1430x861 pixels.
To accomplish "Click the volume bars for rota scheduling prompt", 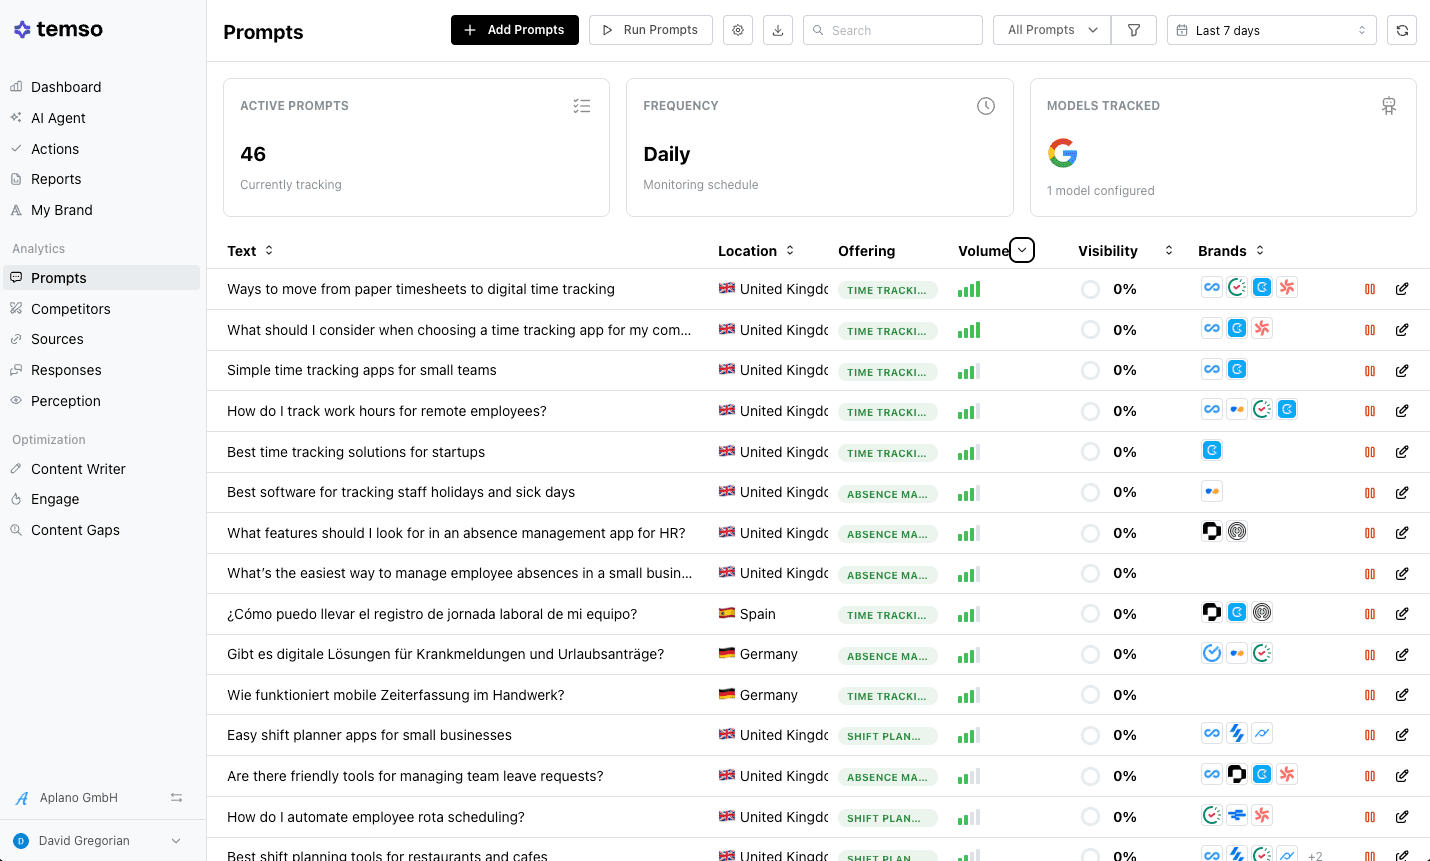I will pyautogui.click(x=968, y=817).
